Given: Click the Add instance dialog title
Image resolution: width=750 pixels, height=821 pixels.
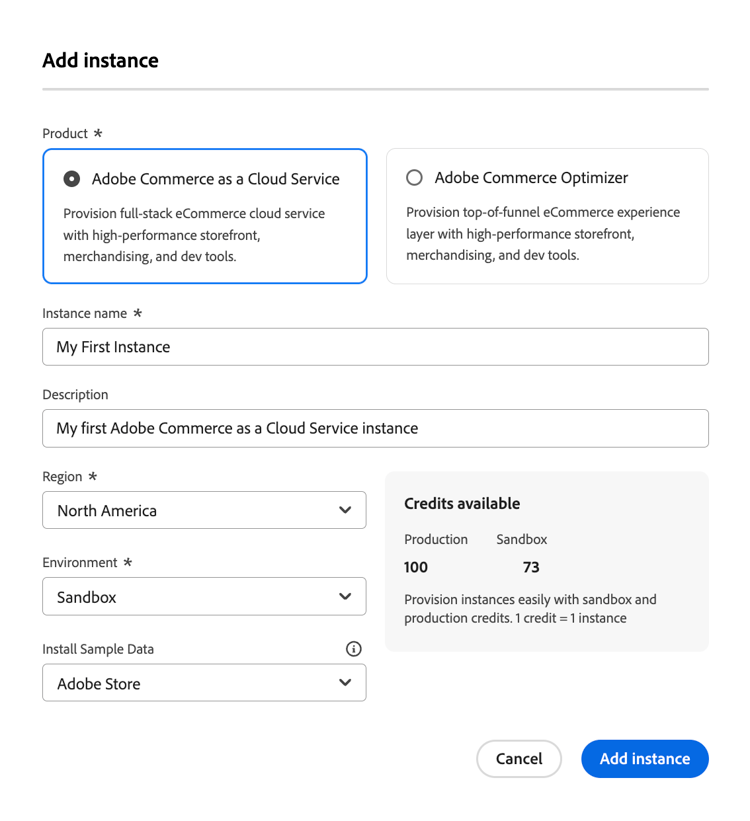Looking at the screenshot, I should tap(101, 60).
